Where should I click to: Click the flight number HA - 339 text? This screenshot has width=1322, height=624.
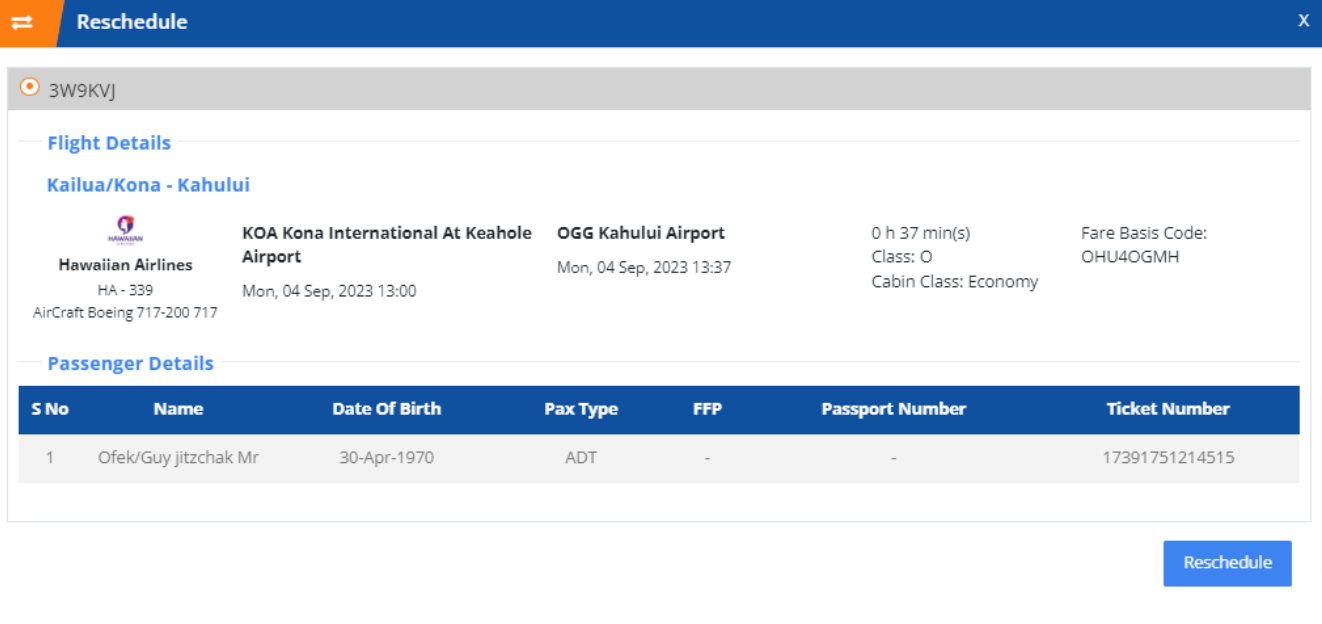click(124, 291)
